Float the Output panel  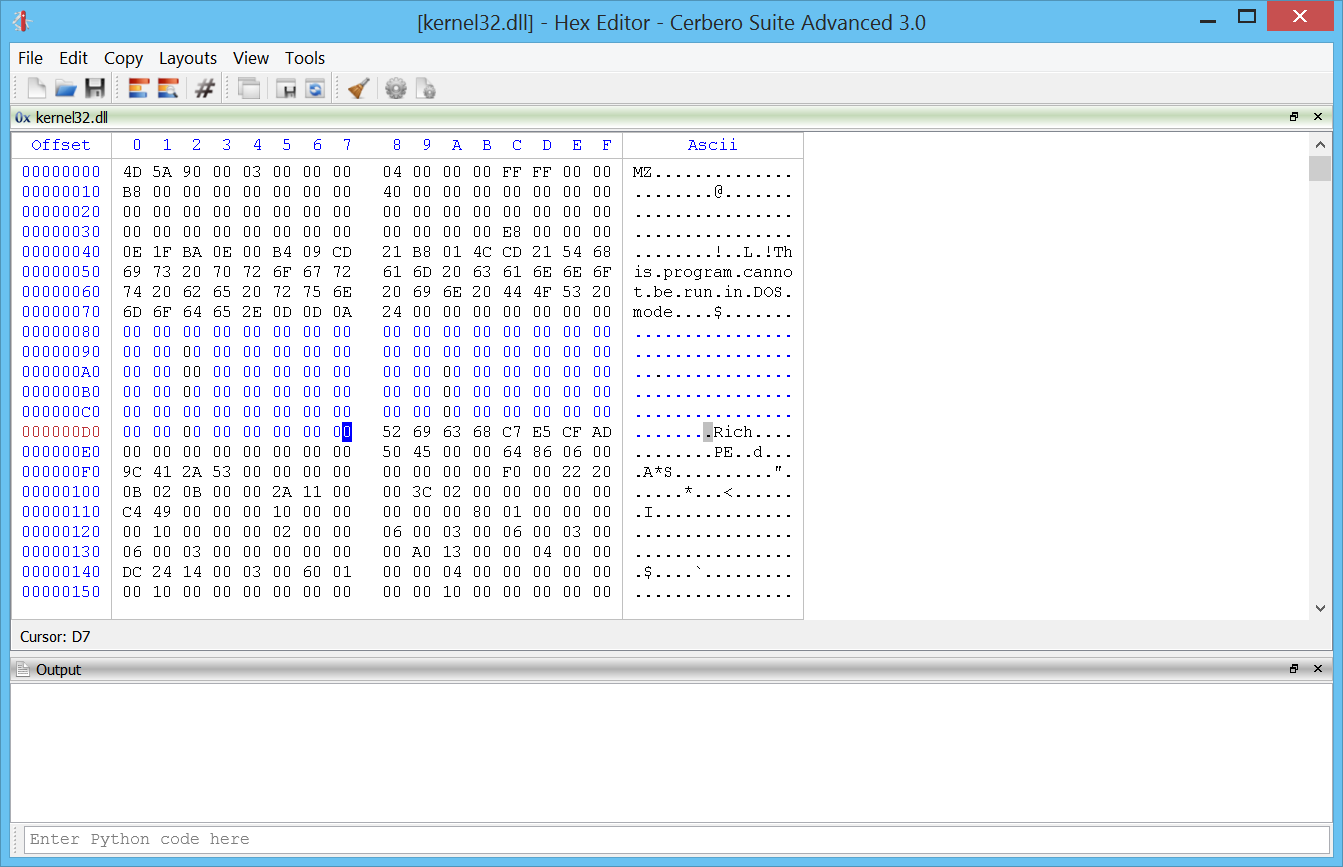(x=1294, y=669)
